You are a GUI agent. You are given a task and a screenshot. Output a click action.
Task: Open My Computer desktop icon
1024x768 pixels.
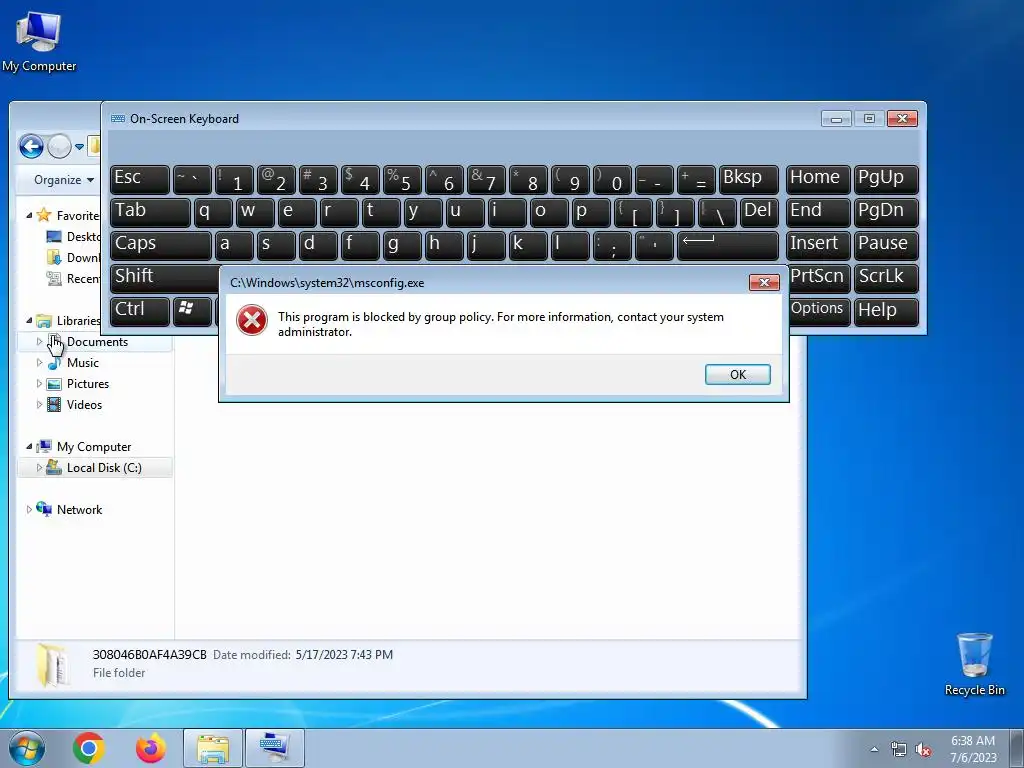(x=39, y=42)
